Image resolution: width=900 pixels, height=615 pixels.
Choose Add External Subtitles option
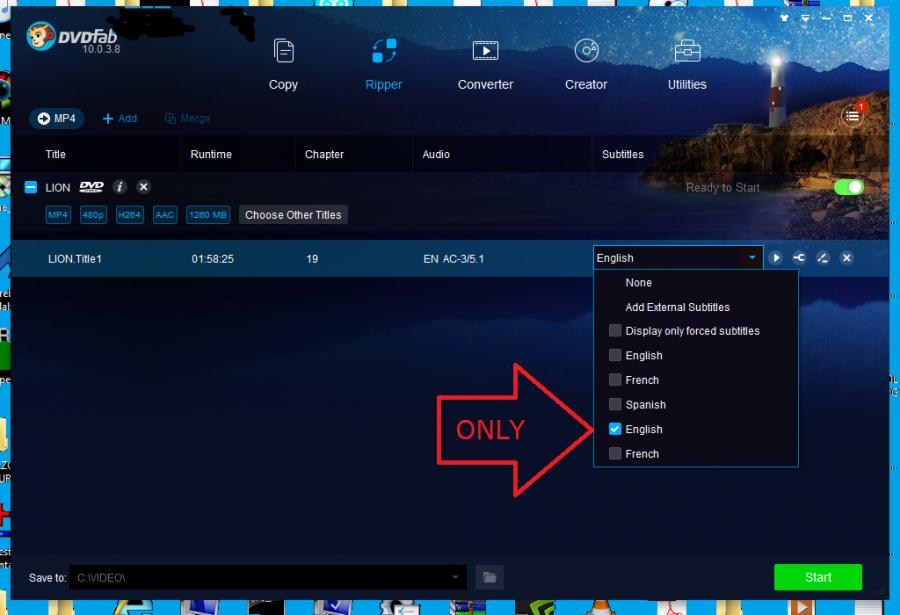[677, 307]
